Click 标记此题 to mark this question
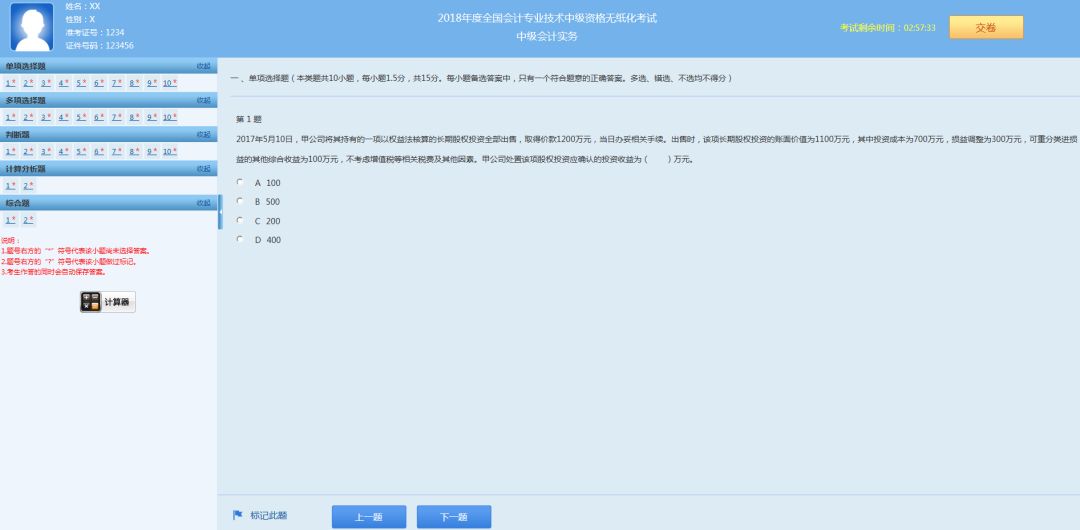This screenshot has height=530, width=1080. coord(269,515)
